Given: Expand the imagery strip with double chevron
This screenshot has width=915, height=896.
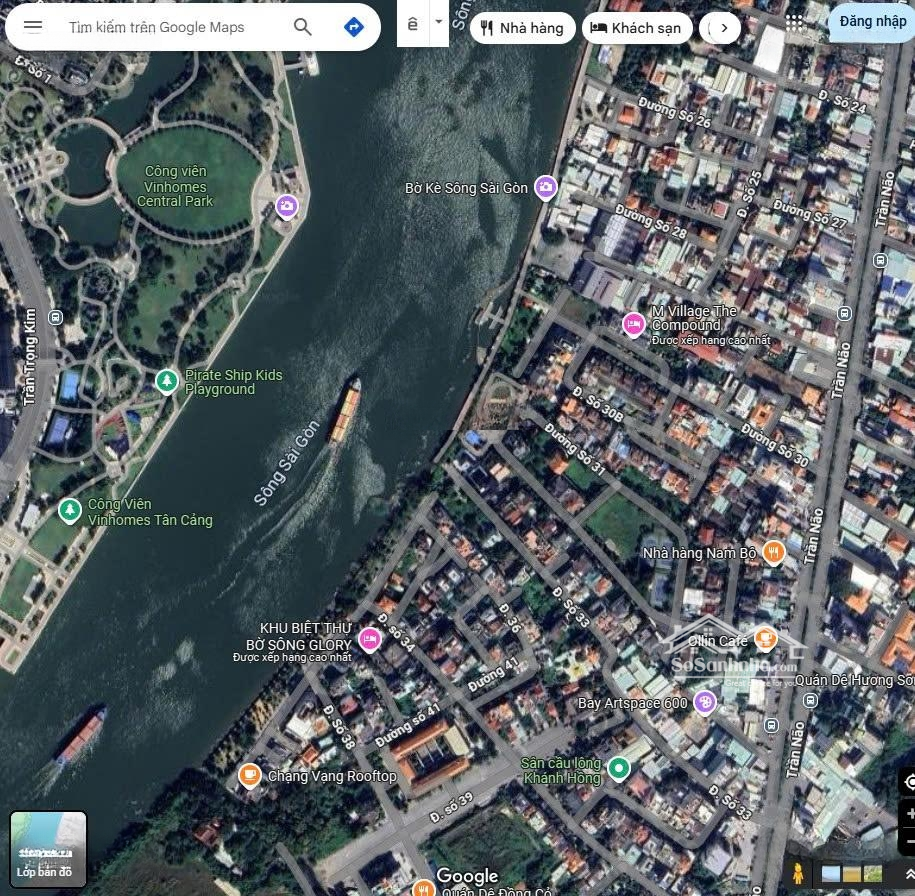Looking at the screenshot, I should click(x=908, y=873).
